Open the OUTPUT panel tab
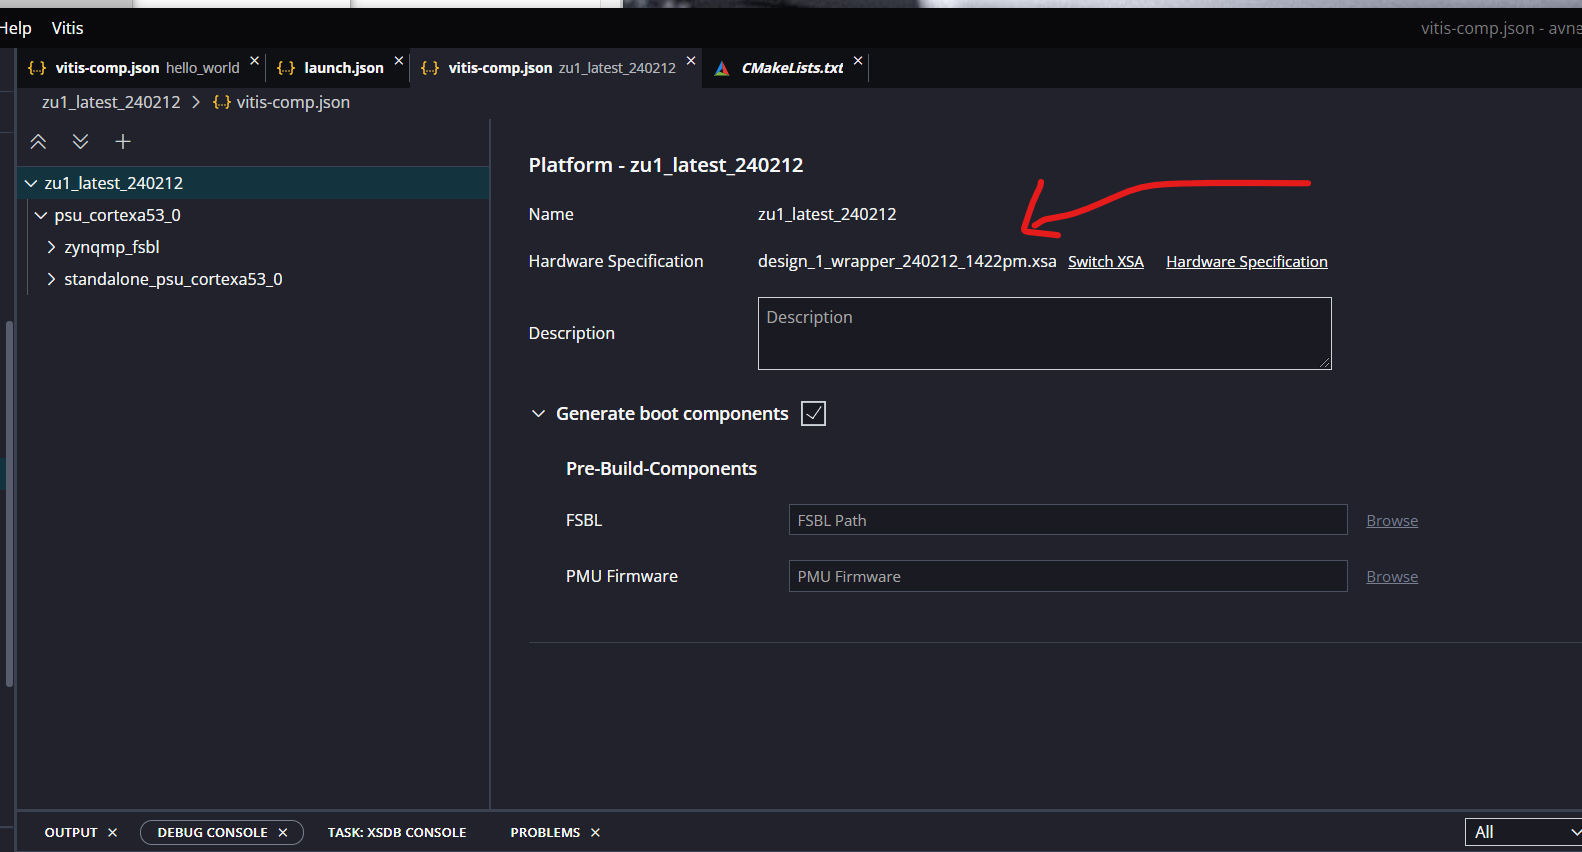 click(x=71, y=833)
